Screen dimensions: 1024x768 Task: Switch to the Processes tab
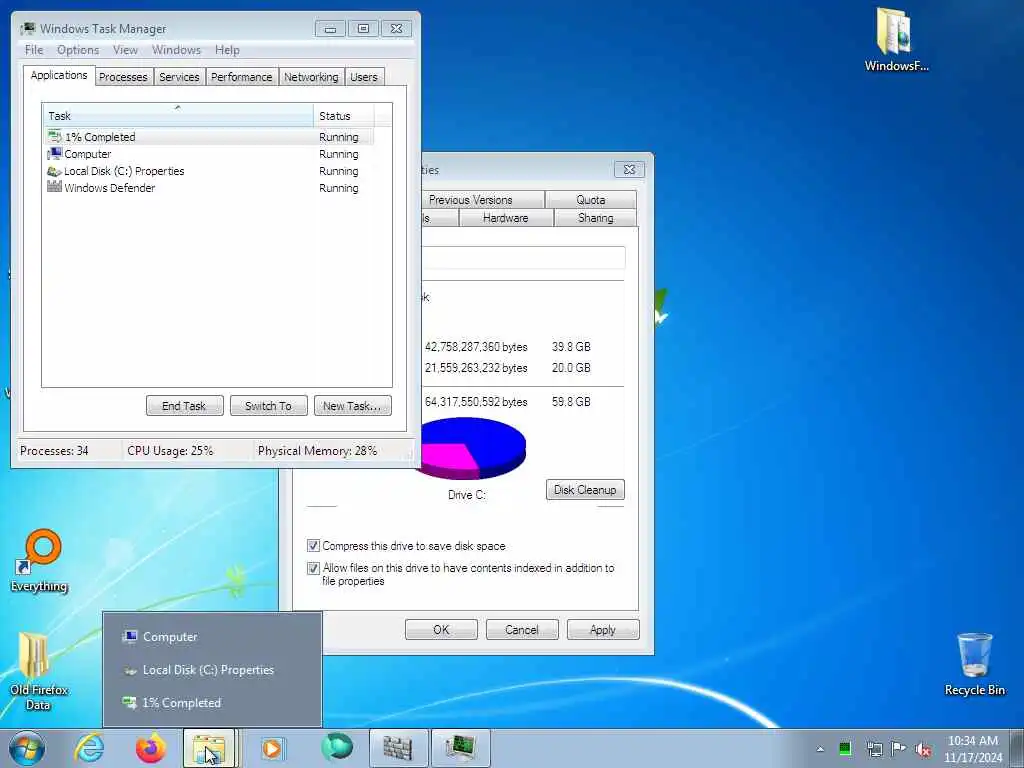123,77
